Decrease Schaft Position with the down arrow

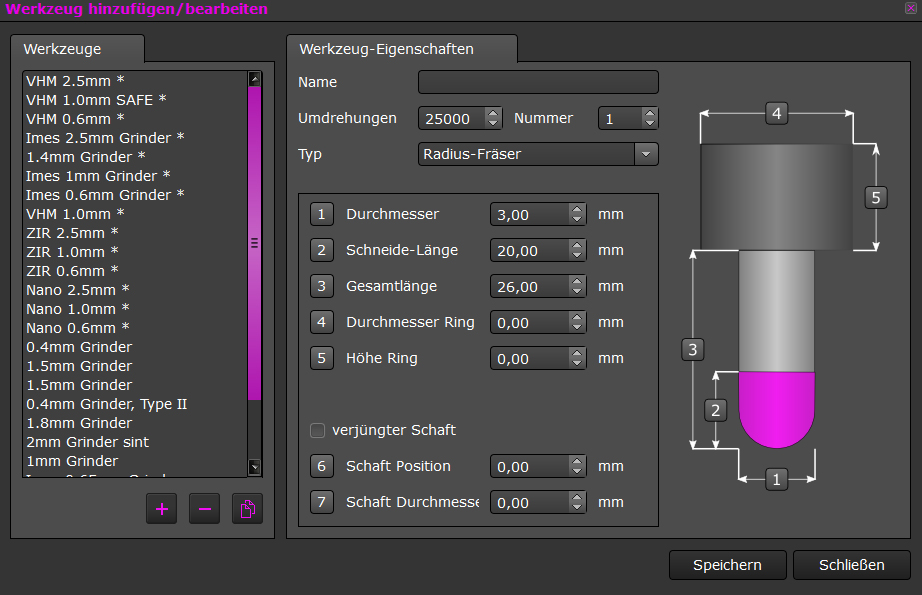pyautogui.click(x=577, y=472)
